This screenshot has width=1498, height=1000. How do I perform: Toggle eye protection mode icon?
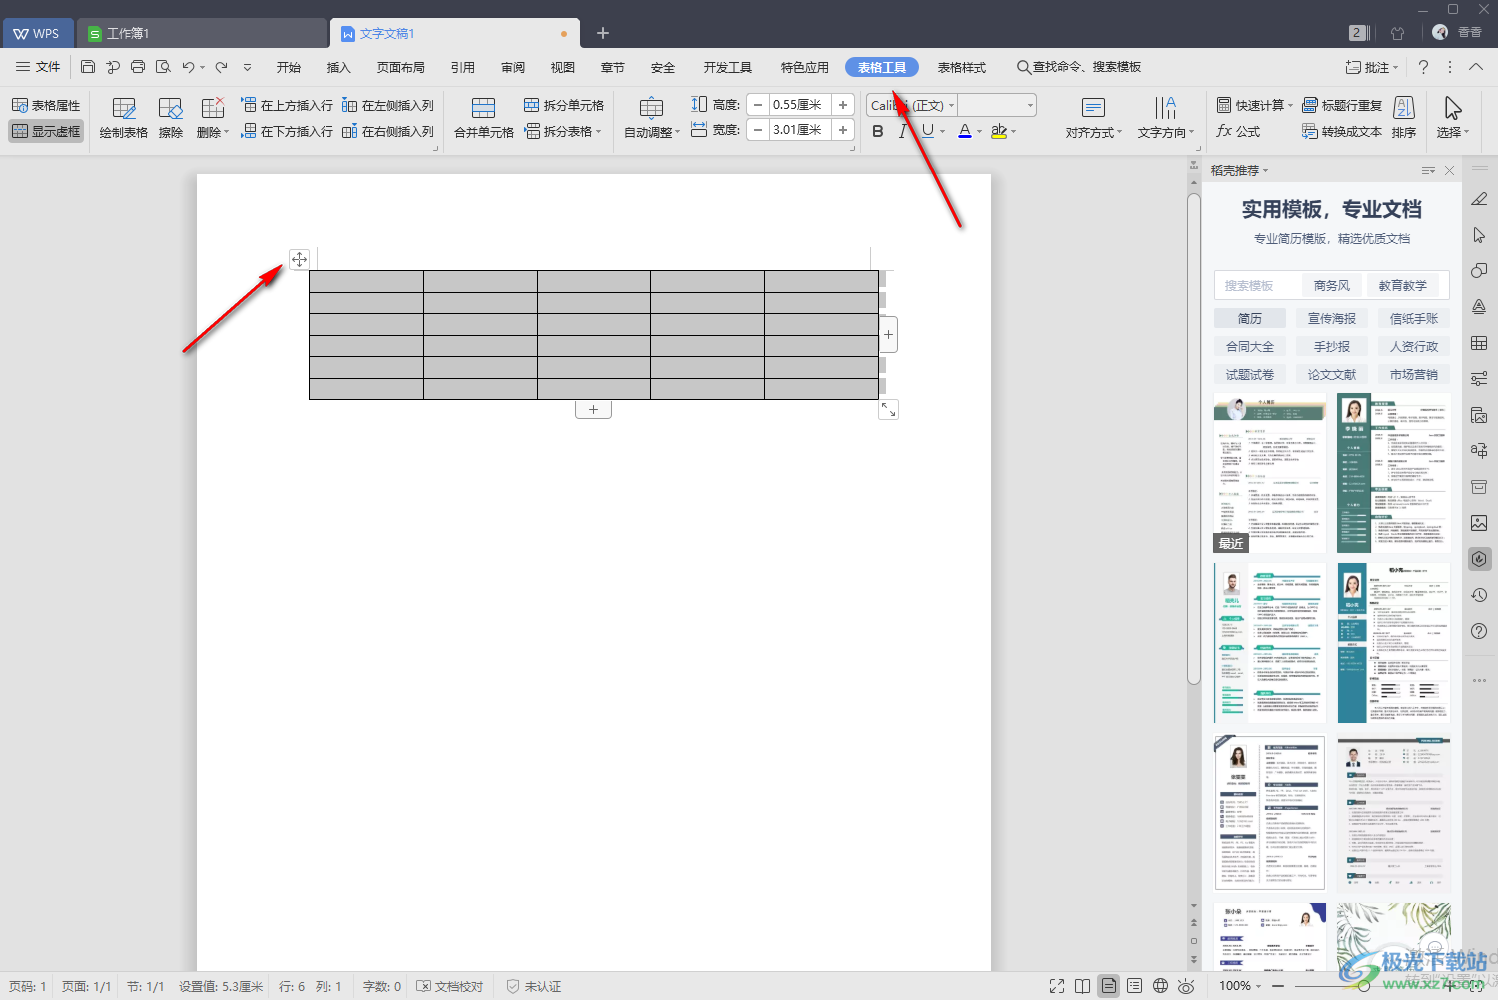coord(1186,986)
